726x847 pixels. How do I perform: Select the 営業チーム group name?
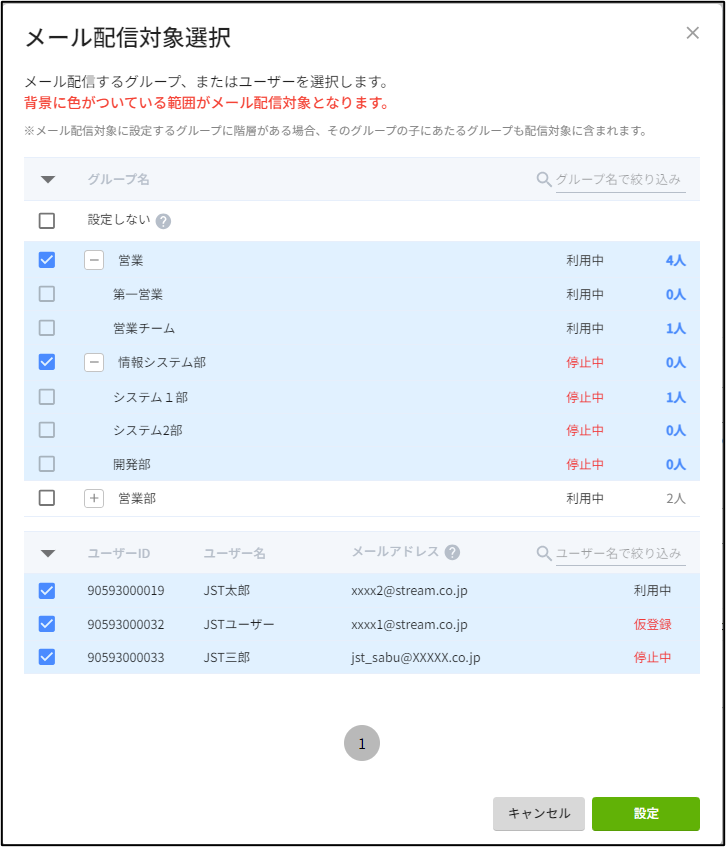pos(144,328)
